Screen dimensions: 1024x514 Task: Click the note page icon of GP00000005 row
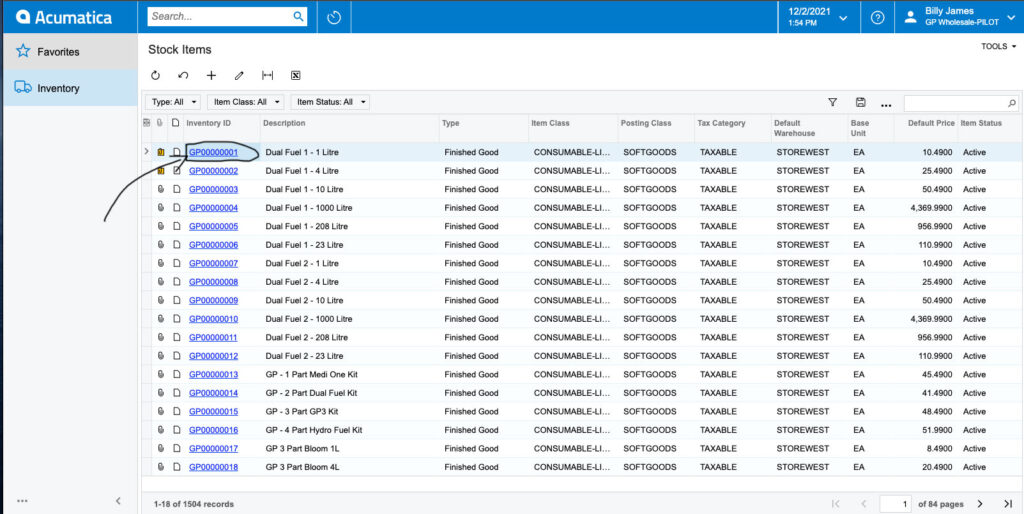pos(176,227)
